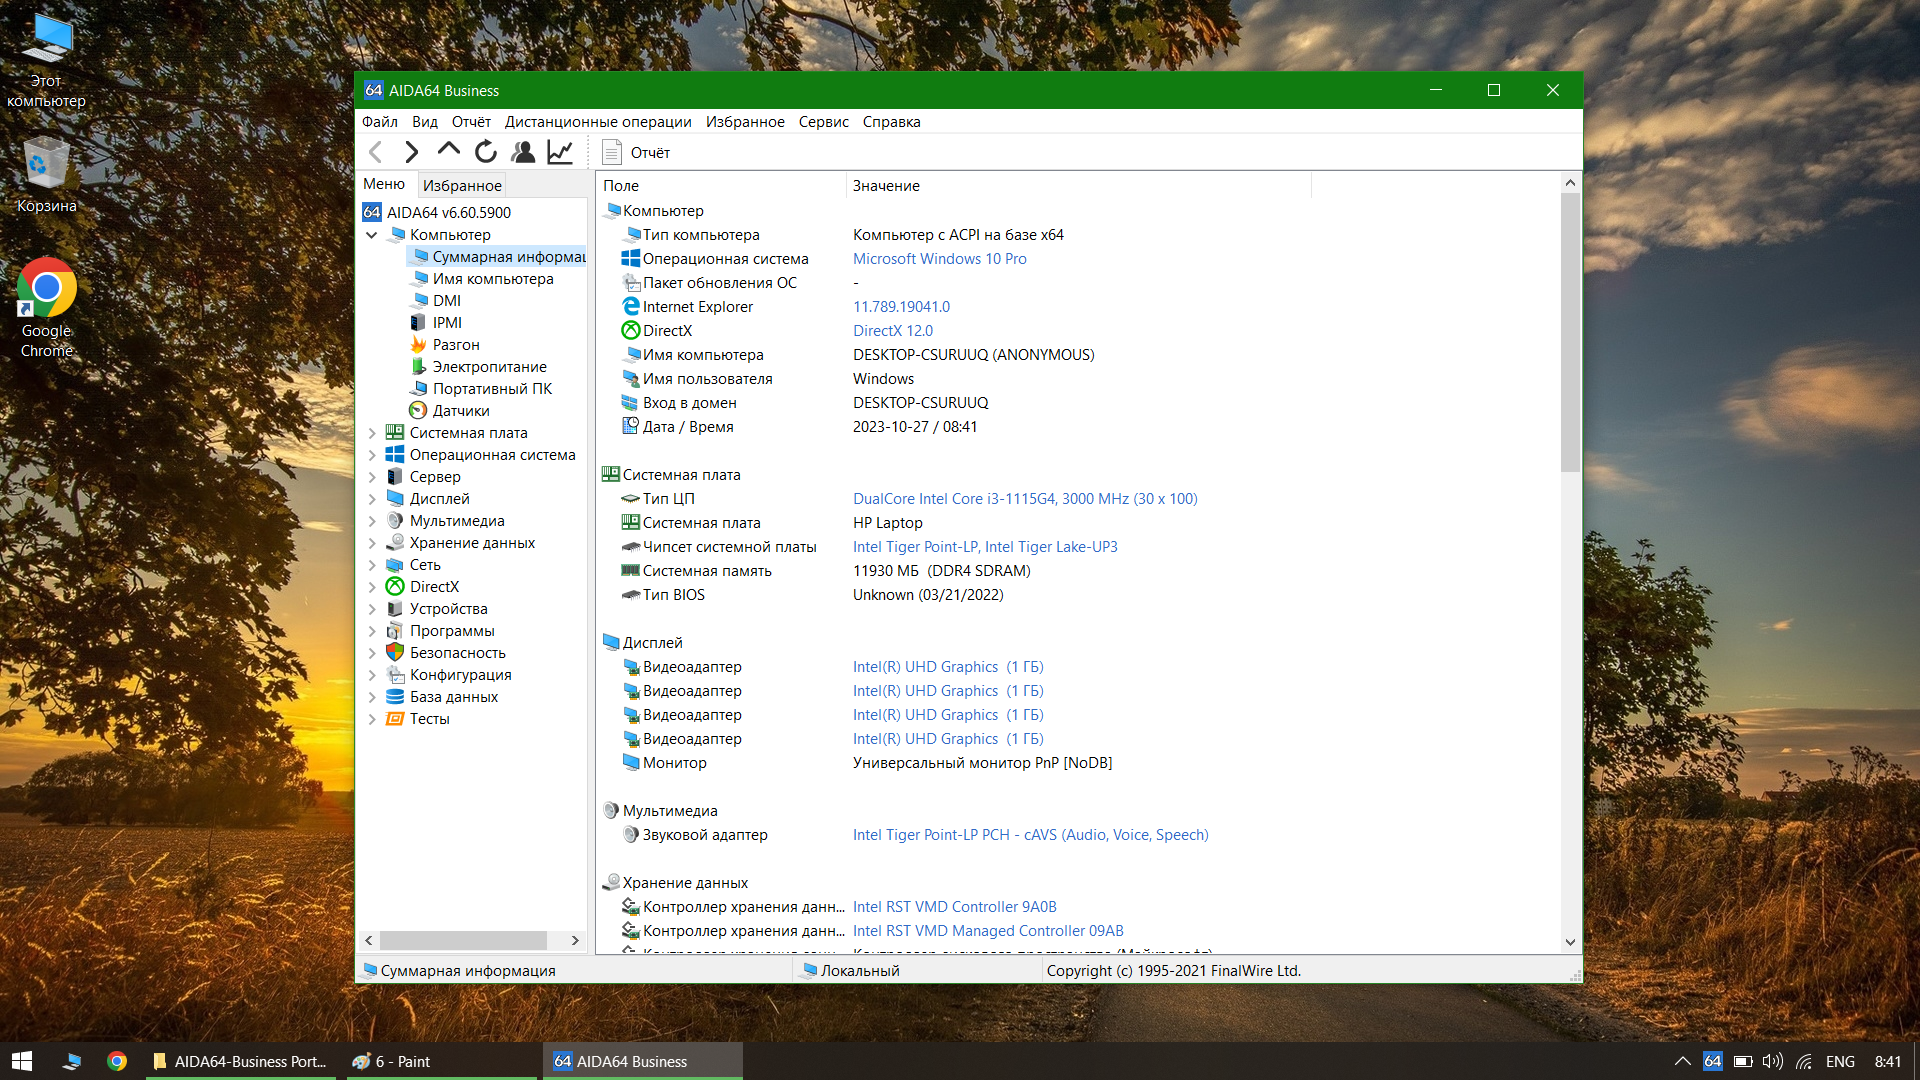
Task: Expand the Тесты tree node
Action: click(x=372, y=719)
